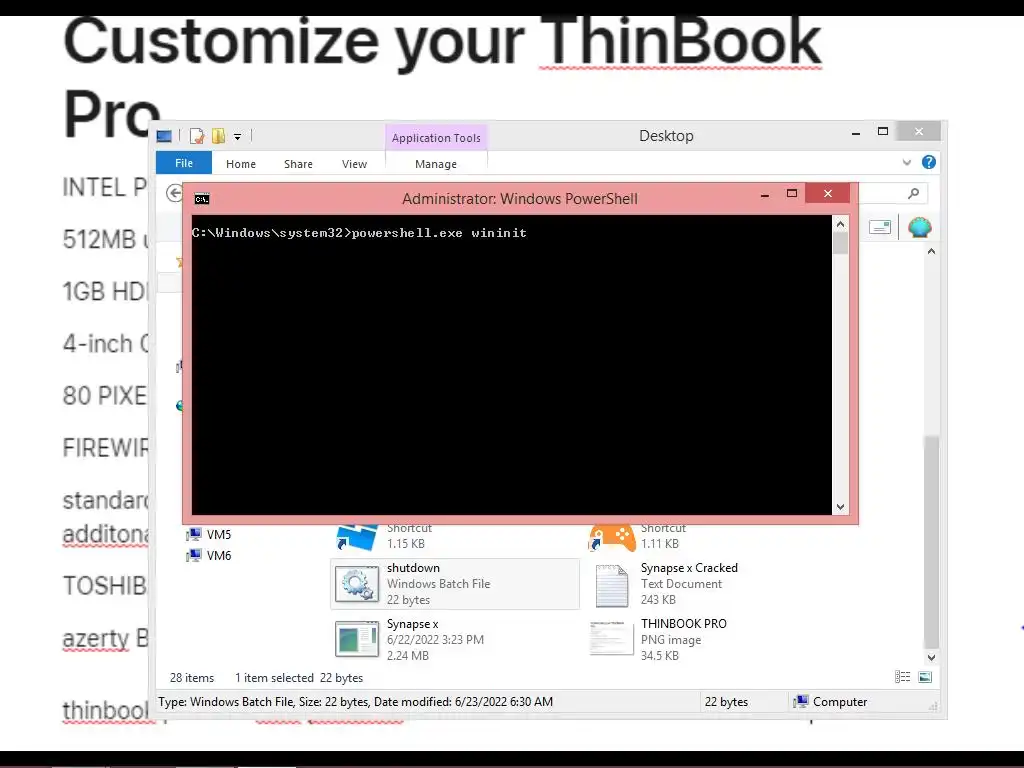Click PowerShell scrollbar up arrow
The image size is (1024, 768).
pos(840,224)
